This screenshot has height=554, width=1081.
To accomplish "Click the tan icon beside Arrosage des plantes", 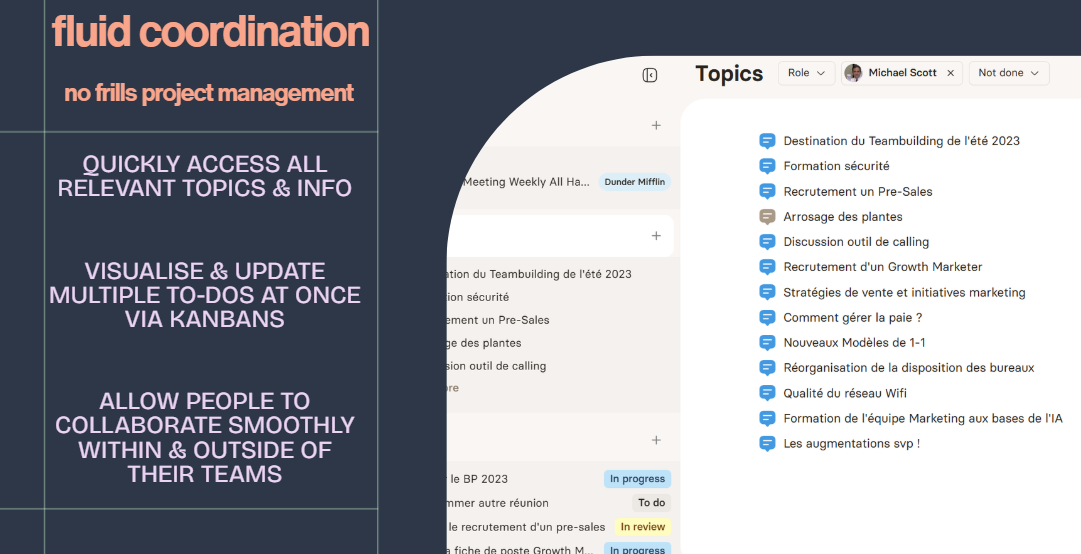I will [767, 216].
